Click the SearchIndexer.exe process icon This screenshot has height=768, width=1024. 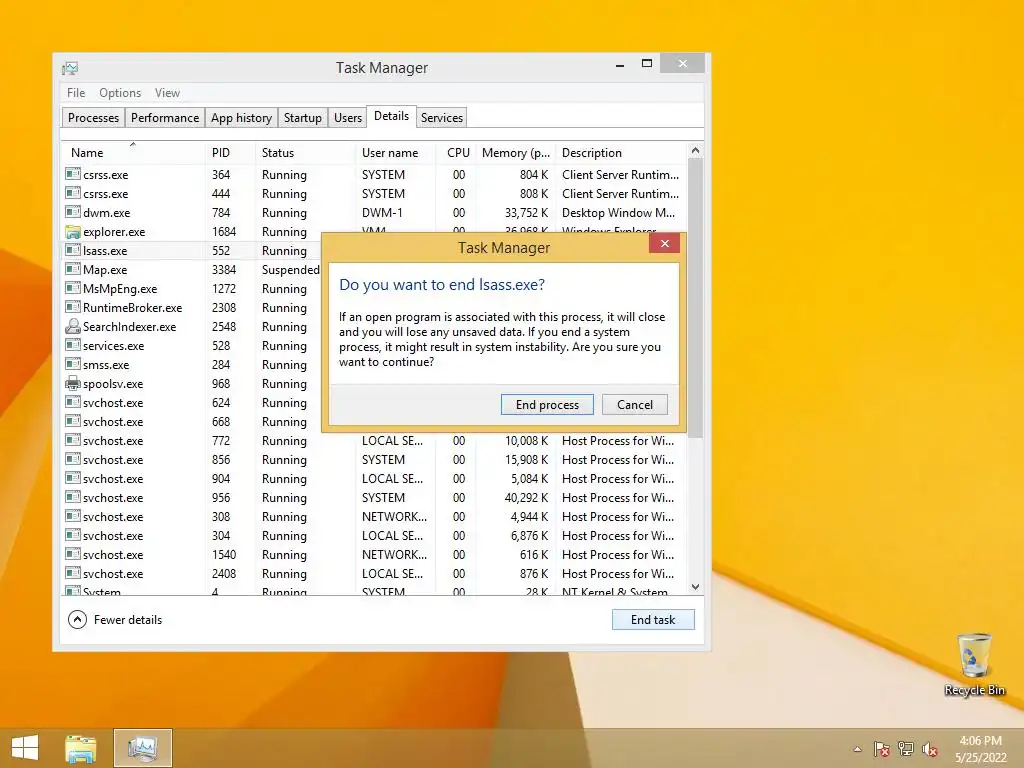click(72, 327)
